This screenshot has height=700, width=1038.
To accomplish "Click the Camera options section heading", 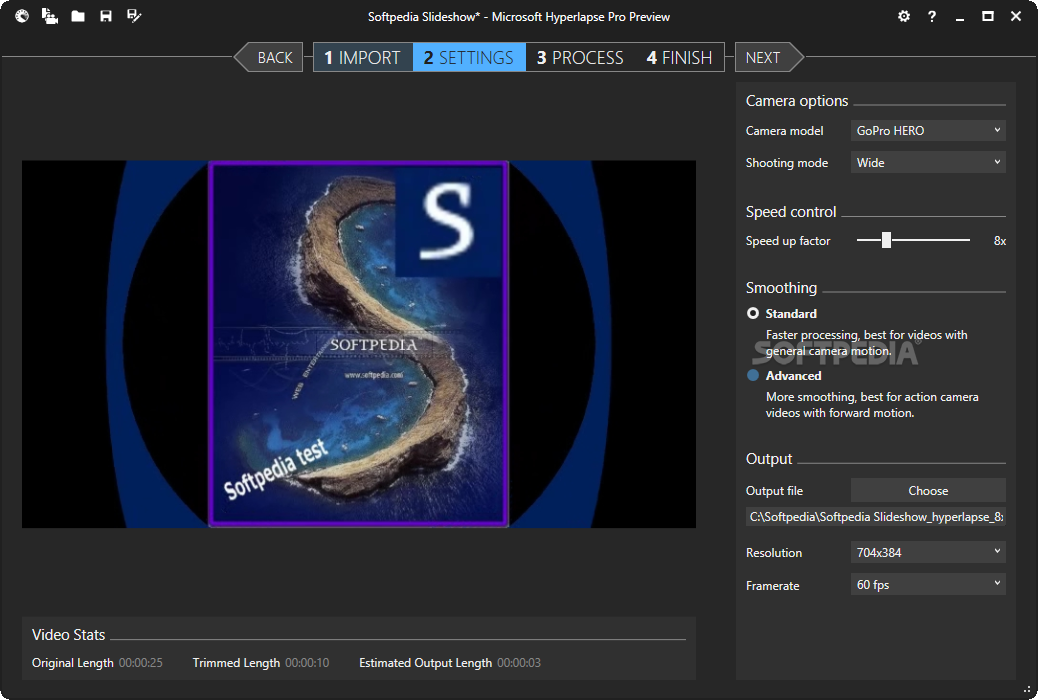I will [x=797, y=101].
